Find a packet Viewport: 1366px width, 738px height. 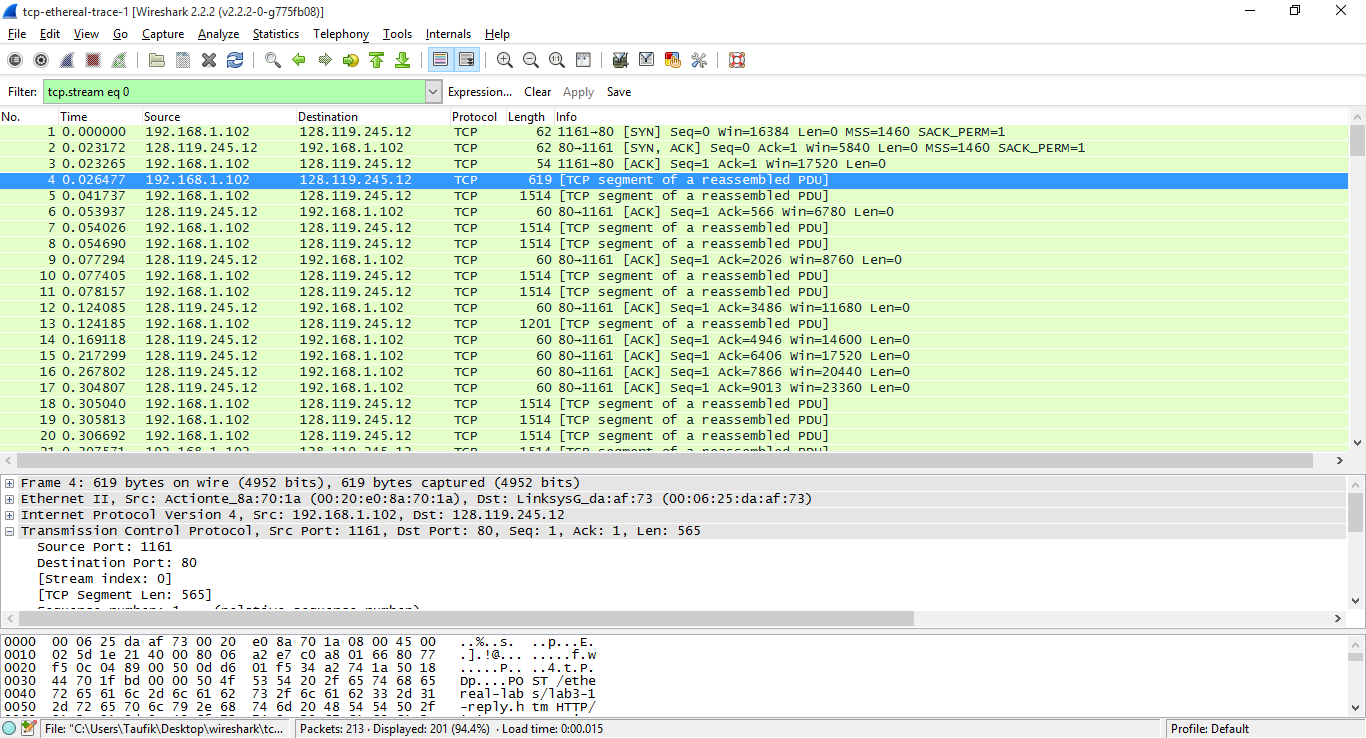tap(273, 60)
